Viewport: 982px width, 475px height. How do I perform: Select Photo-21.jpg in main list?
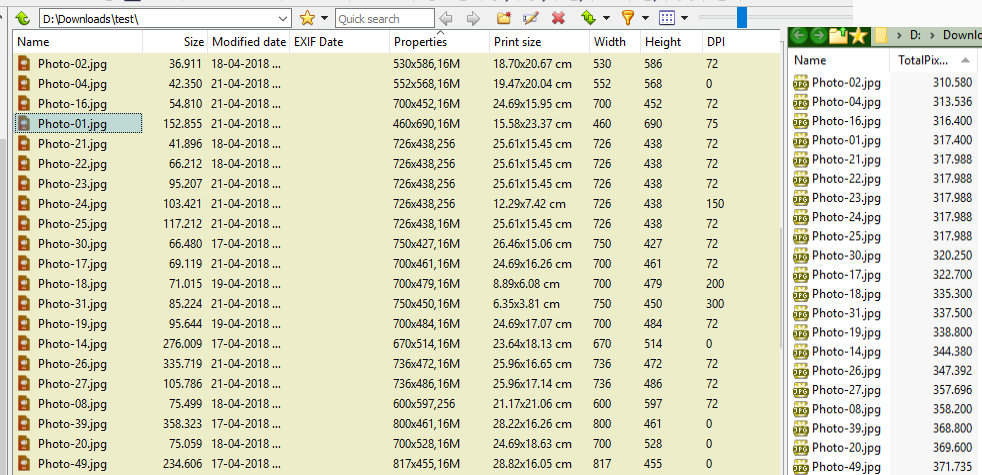click(72, 144)
